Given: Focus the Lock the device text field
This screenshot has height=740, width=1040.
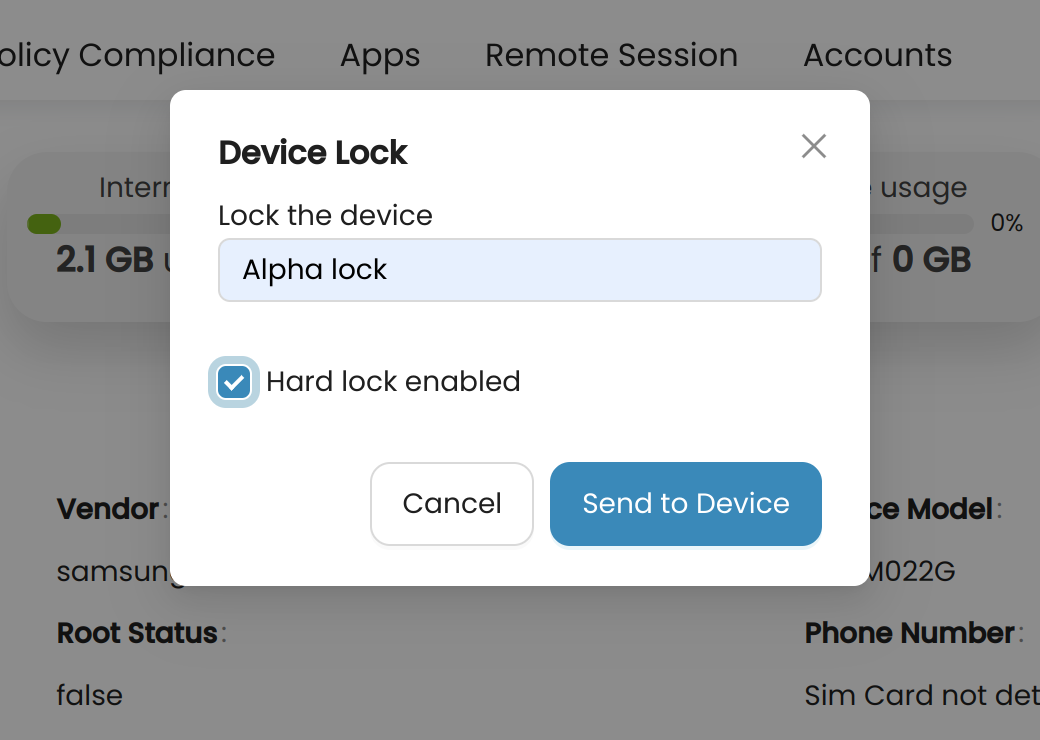Looking at the screenshot, I should pos(519,270).
